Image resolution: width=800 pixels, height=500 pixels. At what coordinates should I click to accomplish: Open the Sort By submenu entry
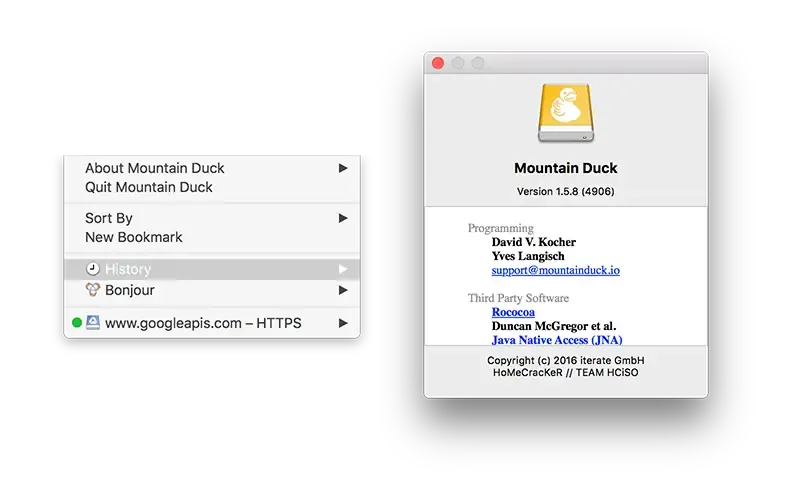pos(212,218)
